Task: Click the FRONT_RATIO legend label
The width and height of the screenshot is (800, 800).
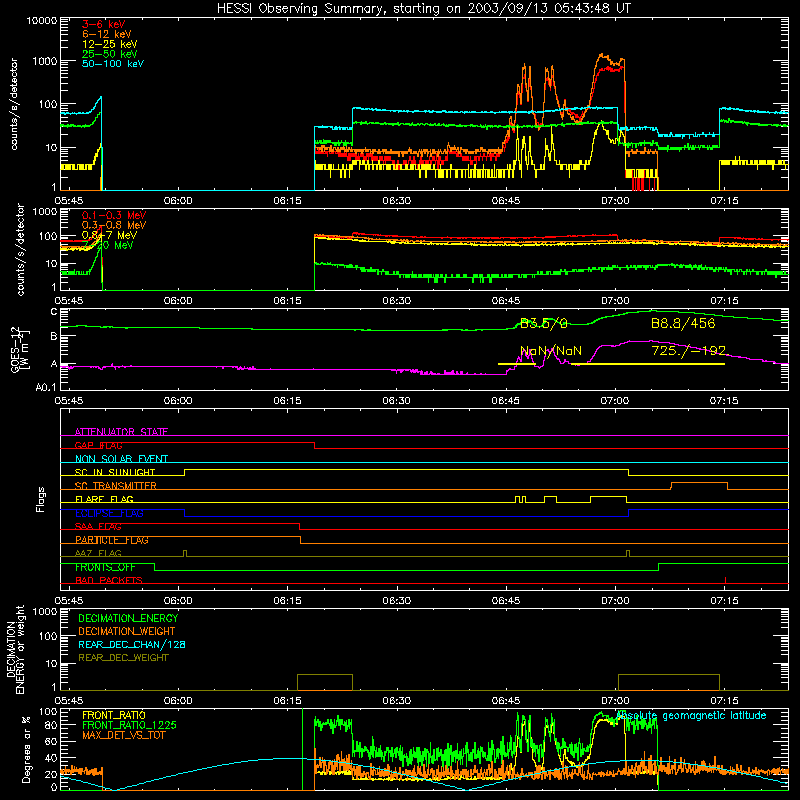Action: pos(114,715)
